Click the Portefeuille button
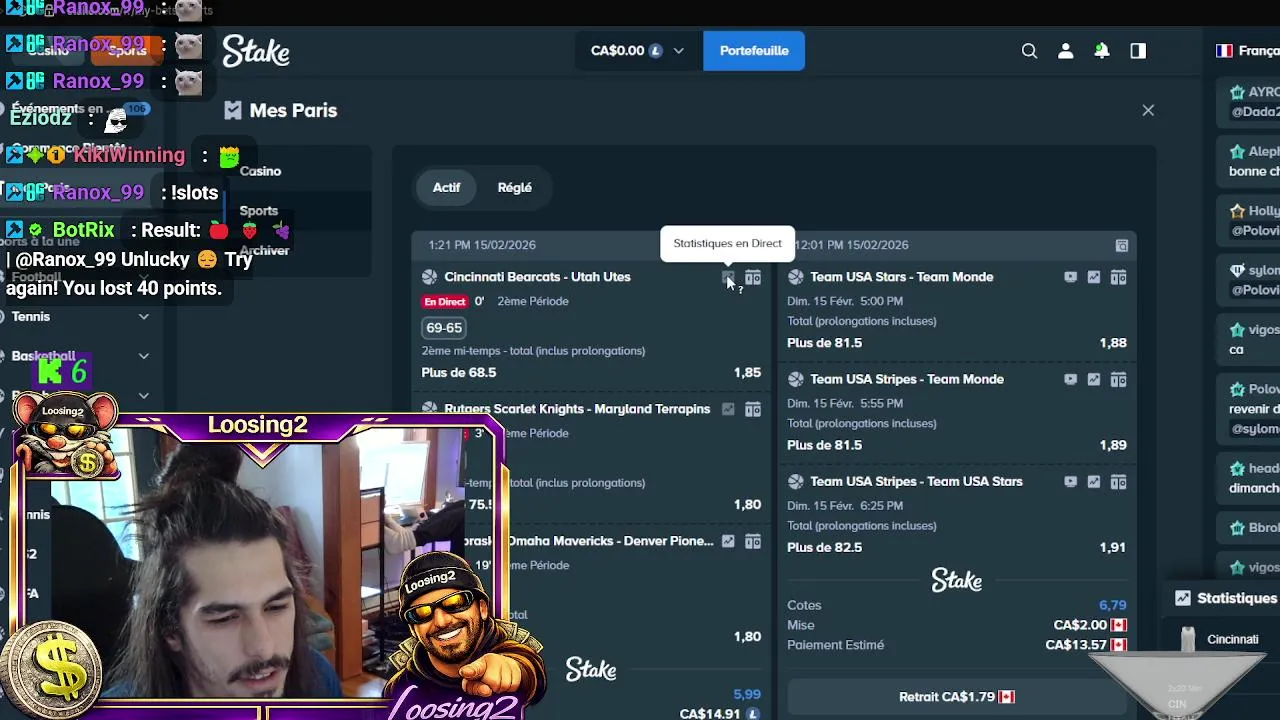The width and height of the screenshot is (1280, 720). pos(754,51)
